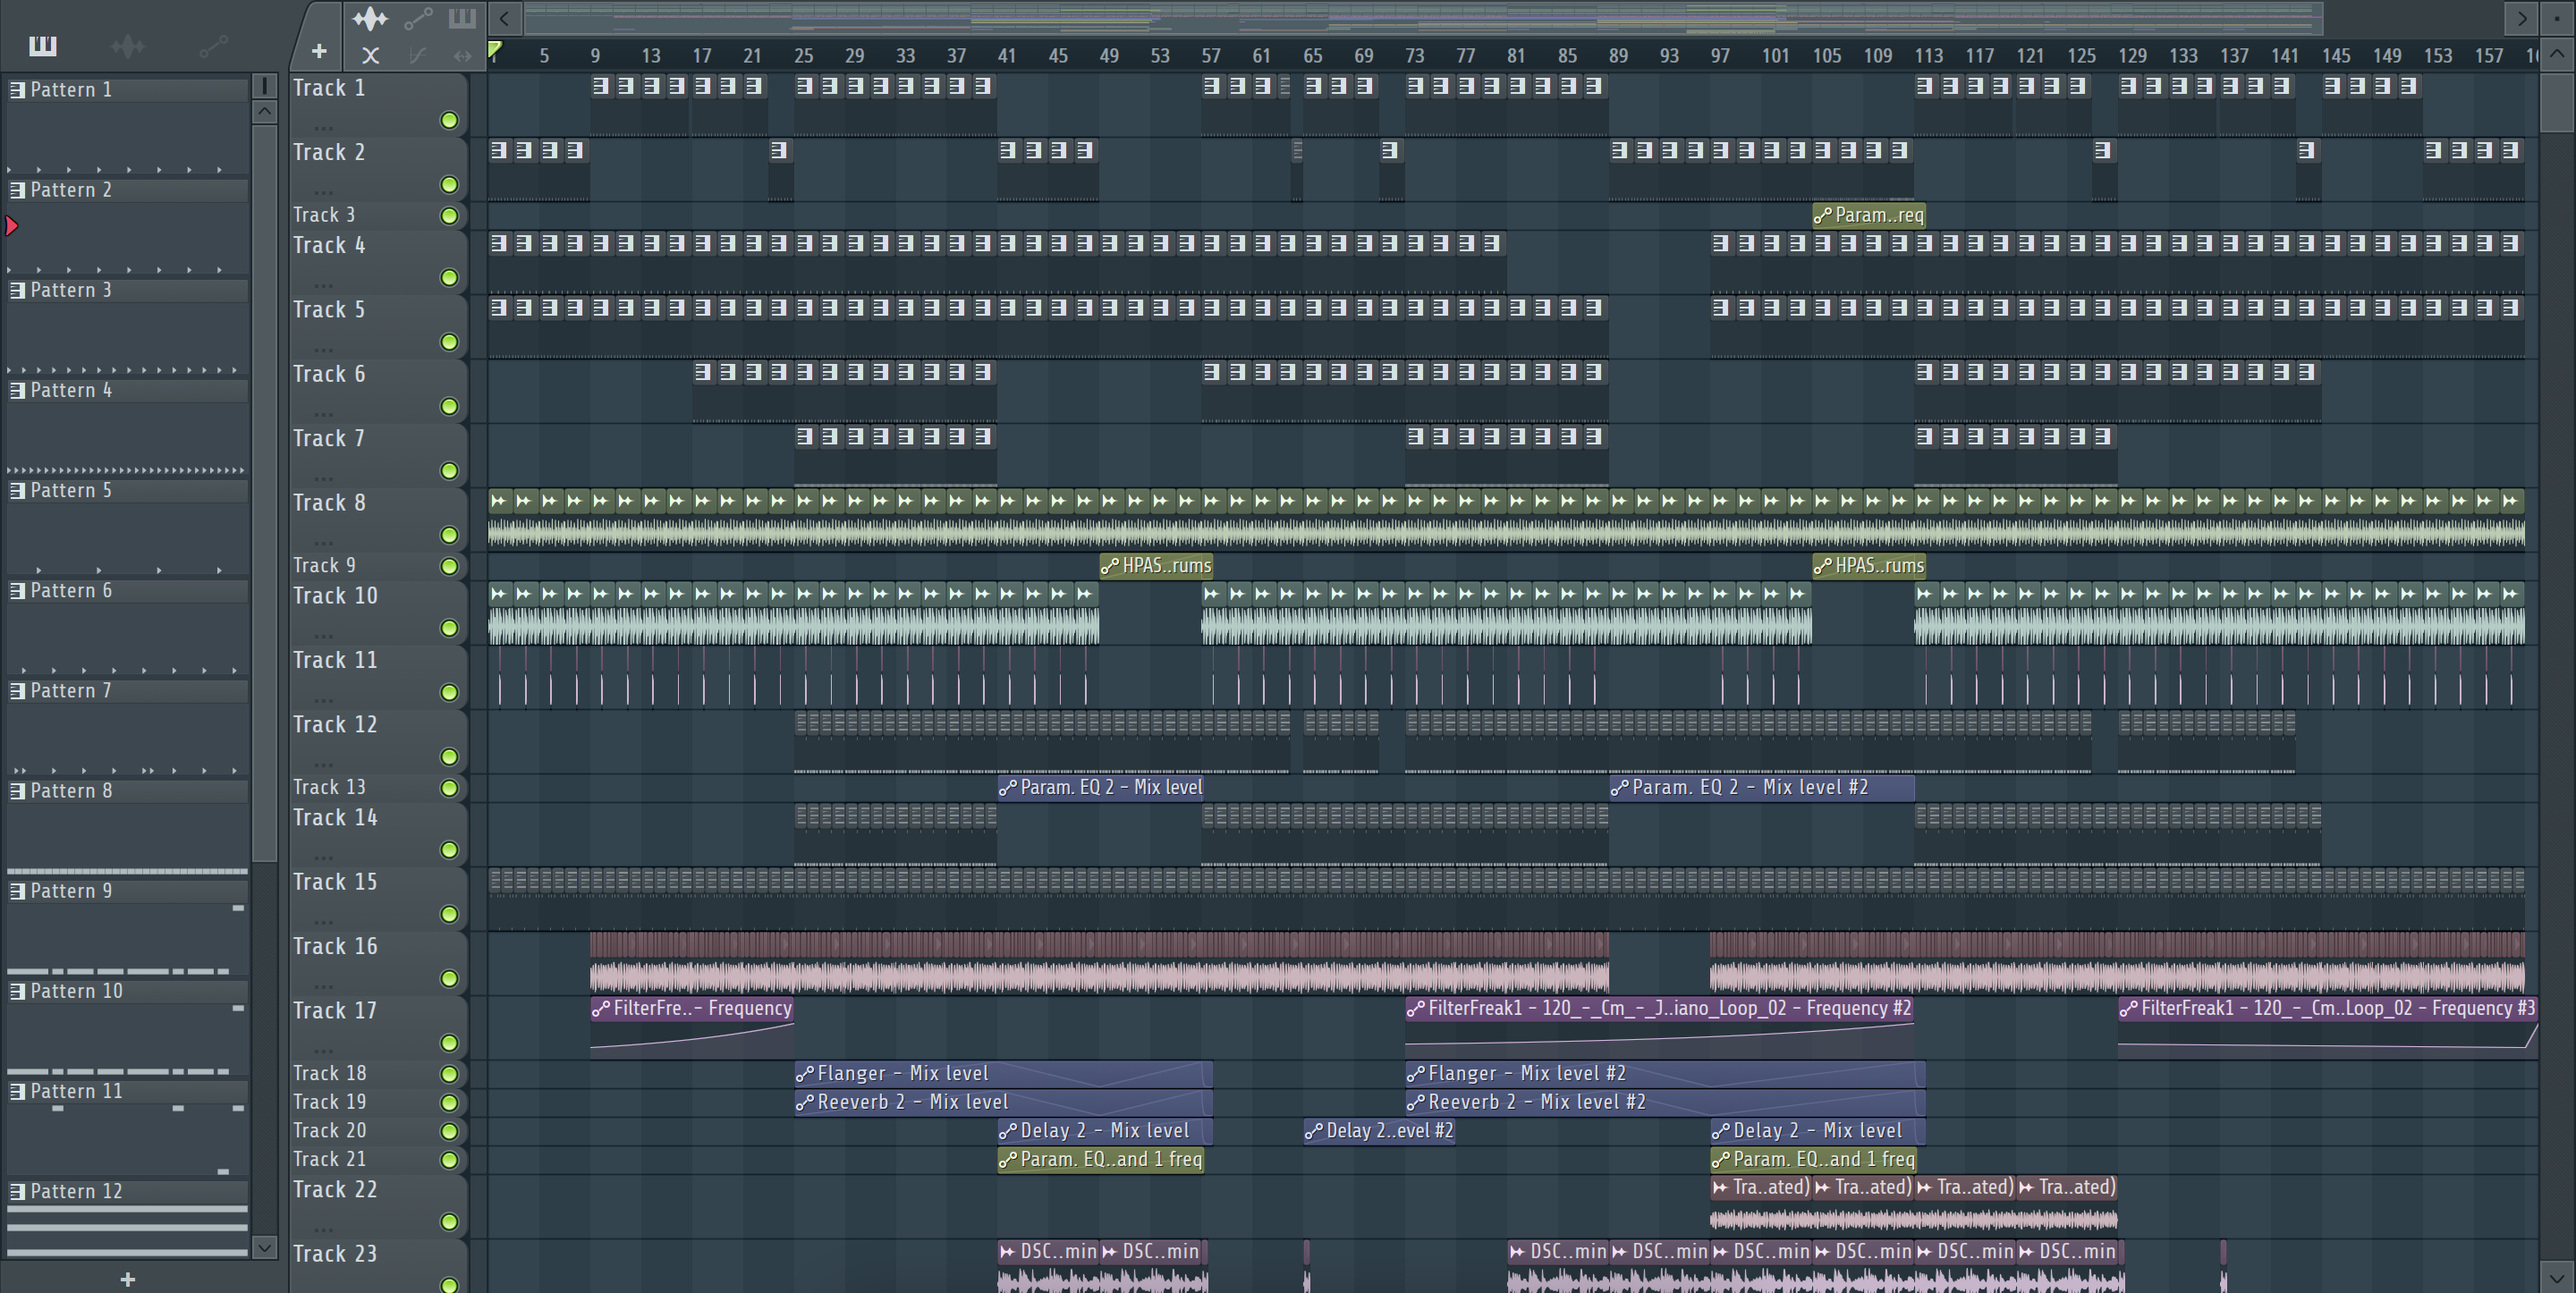Viewport: 2576px width, 1293px height.
Task: Select Pattern 4 in the picker
Action: click(x=128, y=390)
